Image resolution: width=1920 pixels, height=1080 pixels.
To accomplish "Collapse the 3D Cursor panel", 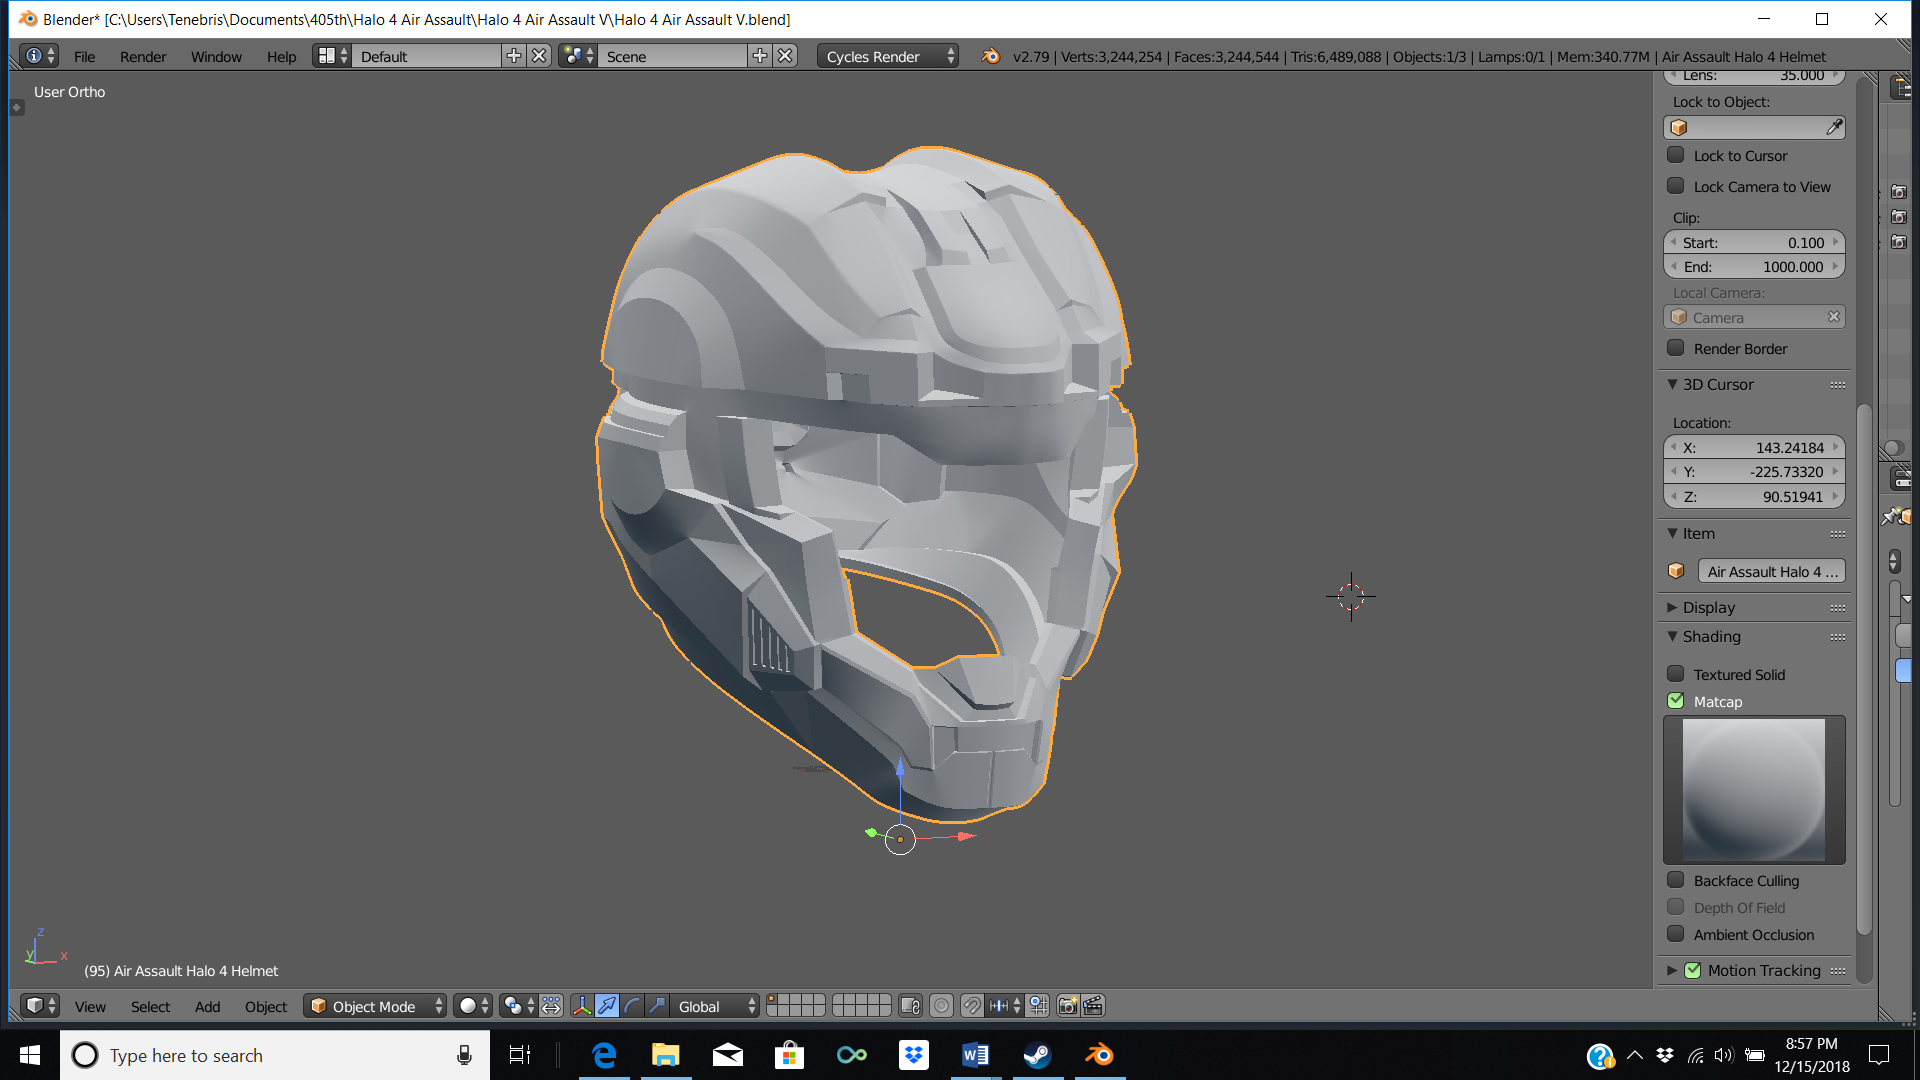I will (x=1672, y=384).
